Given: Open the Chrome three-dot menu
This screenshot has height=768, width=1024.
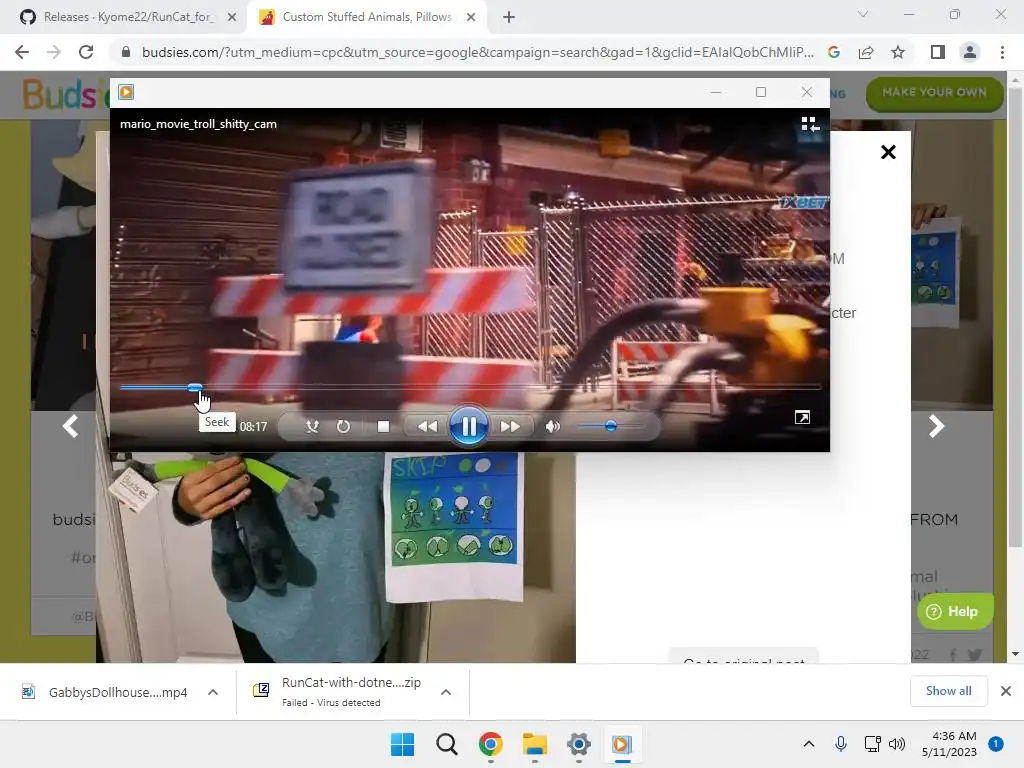Looking at the screenshot, I should (1002, 52).
